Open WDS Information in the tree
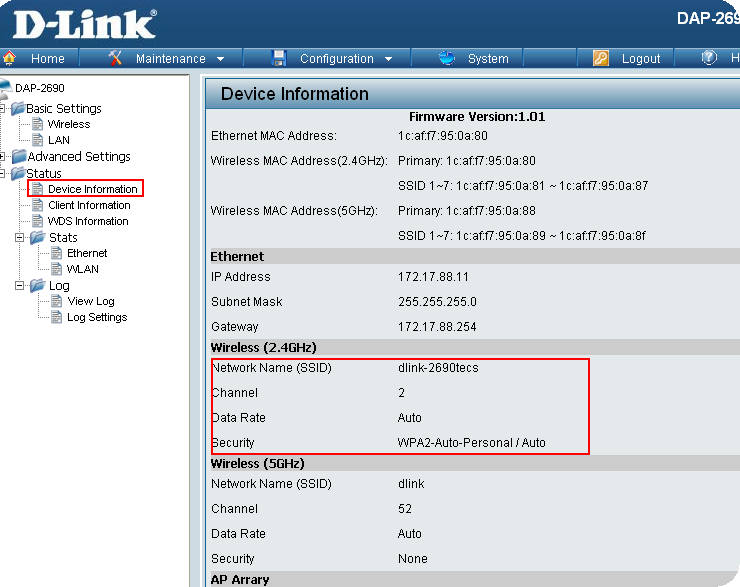 [88, 221]
